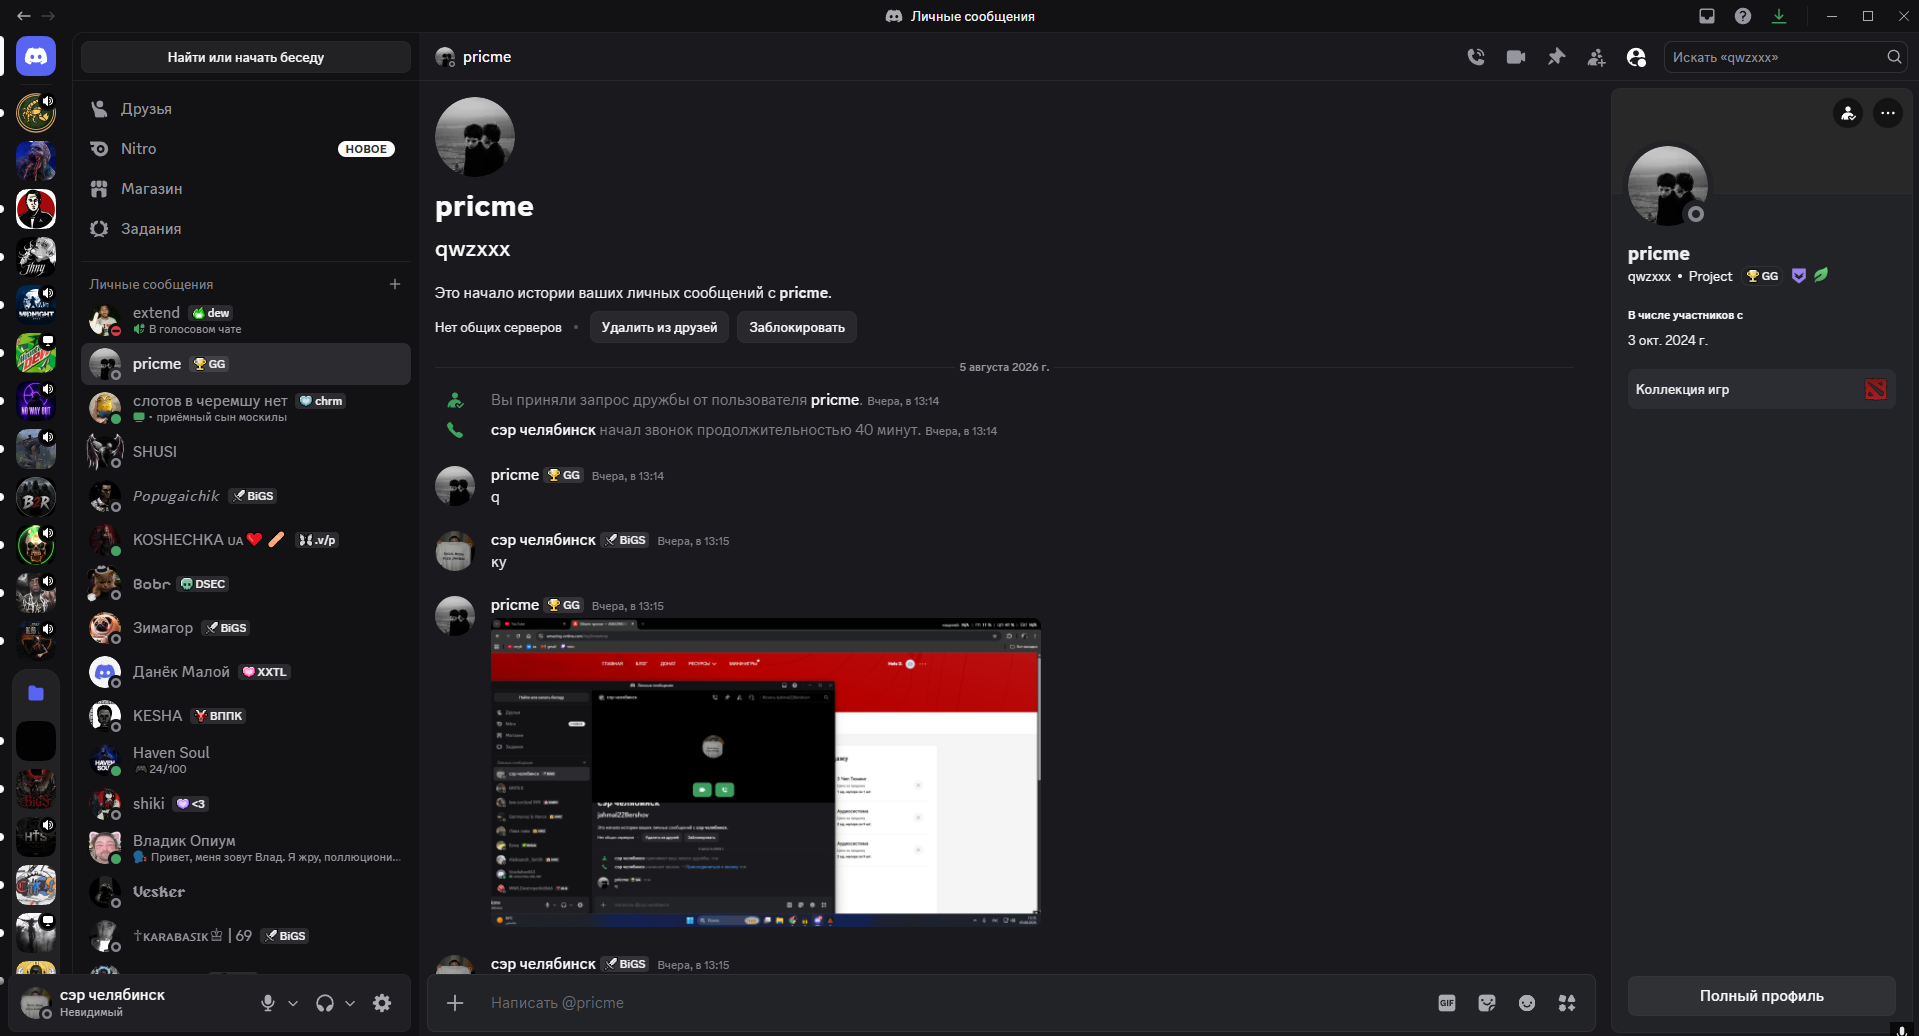Open conversation with Popugaichik
Image resolution: width=1919 pixels, height=1036 pixels.
246,496
